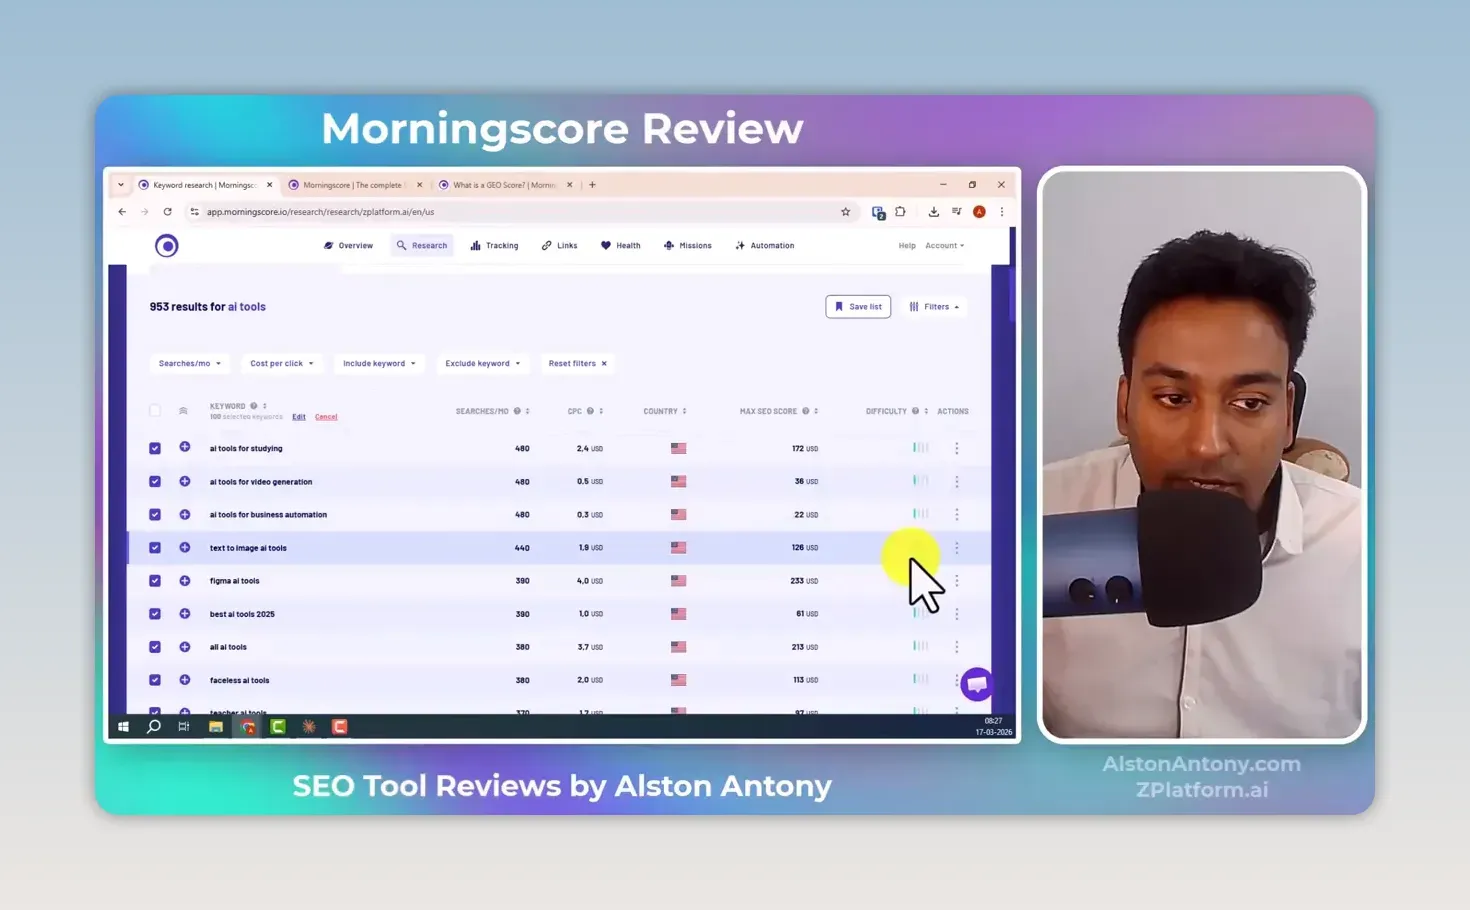Screen dimensions: 1470x910
Task: Uncheck 'figma ai tools' row checkbox
Action: 155,580
